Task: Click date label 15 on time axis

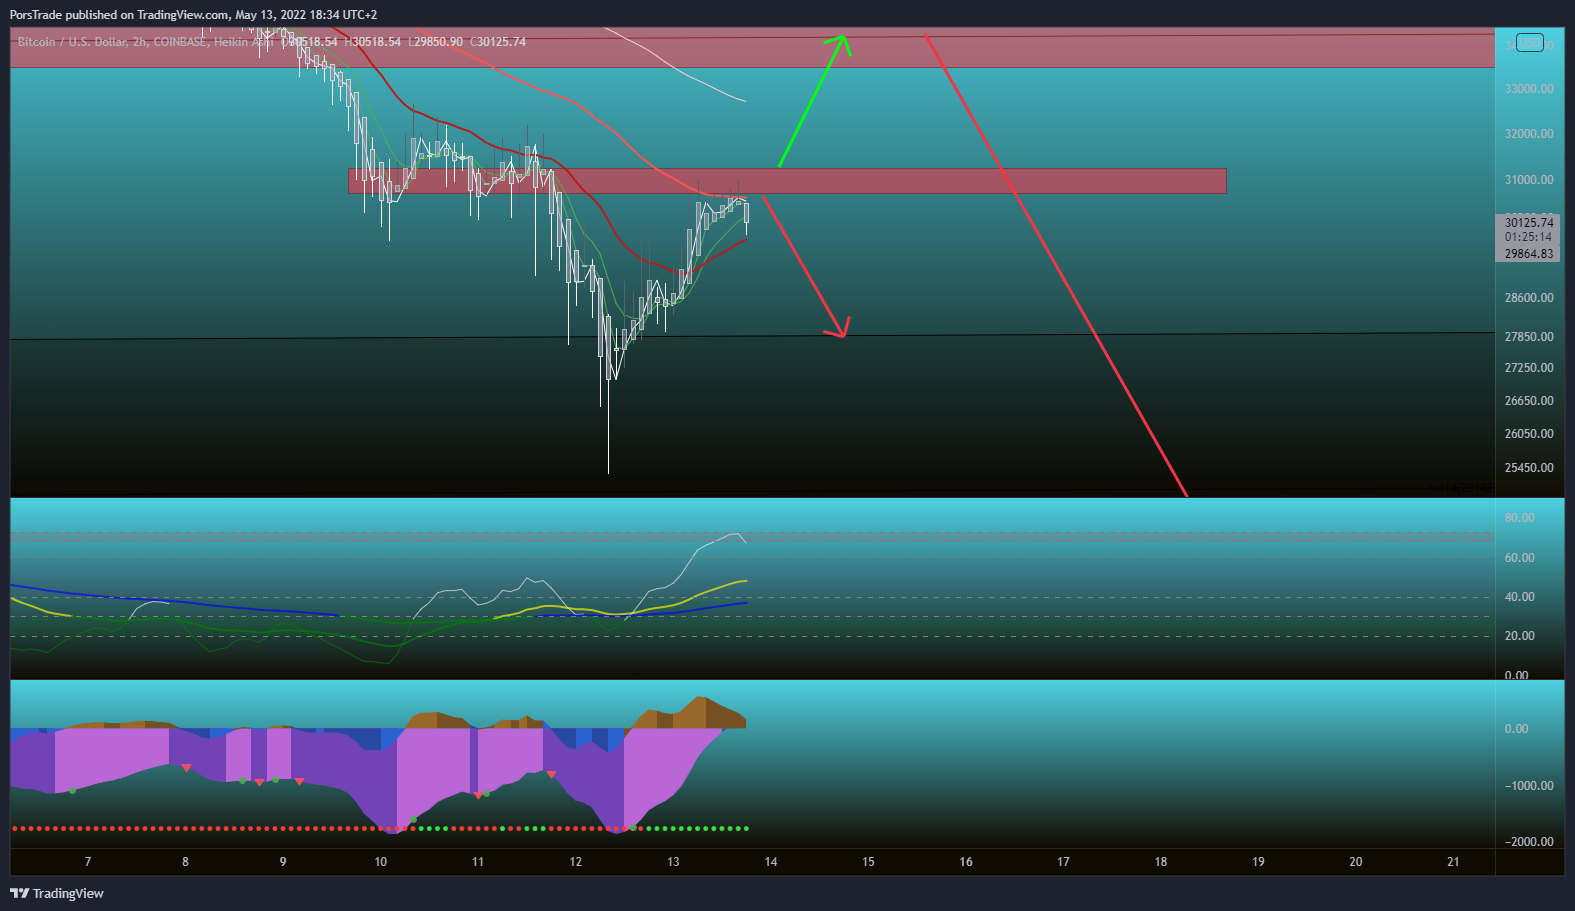Action: (x=868, y=862)
